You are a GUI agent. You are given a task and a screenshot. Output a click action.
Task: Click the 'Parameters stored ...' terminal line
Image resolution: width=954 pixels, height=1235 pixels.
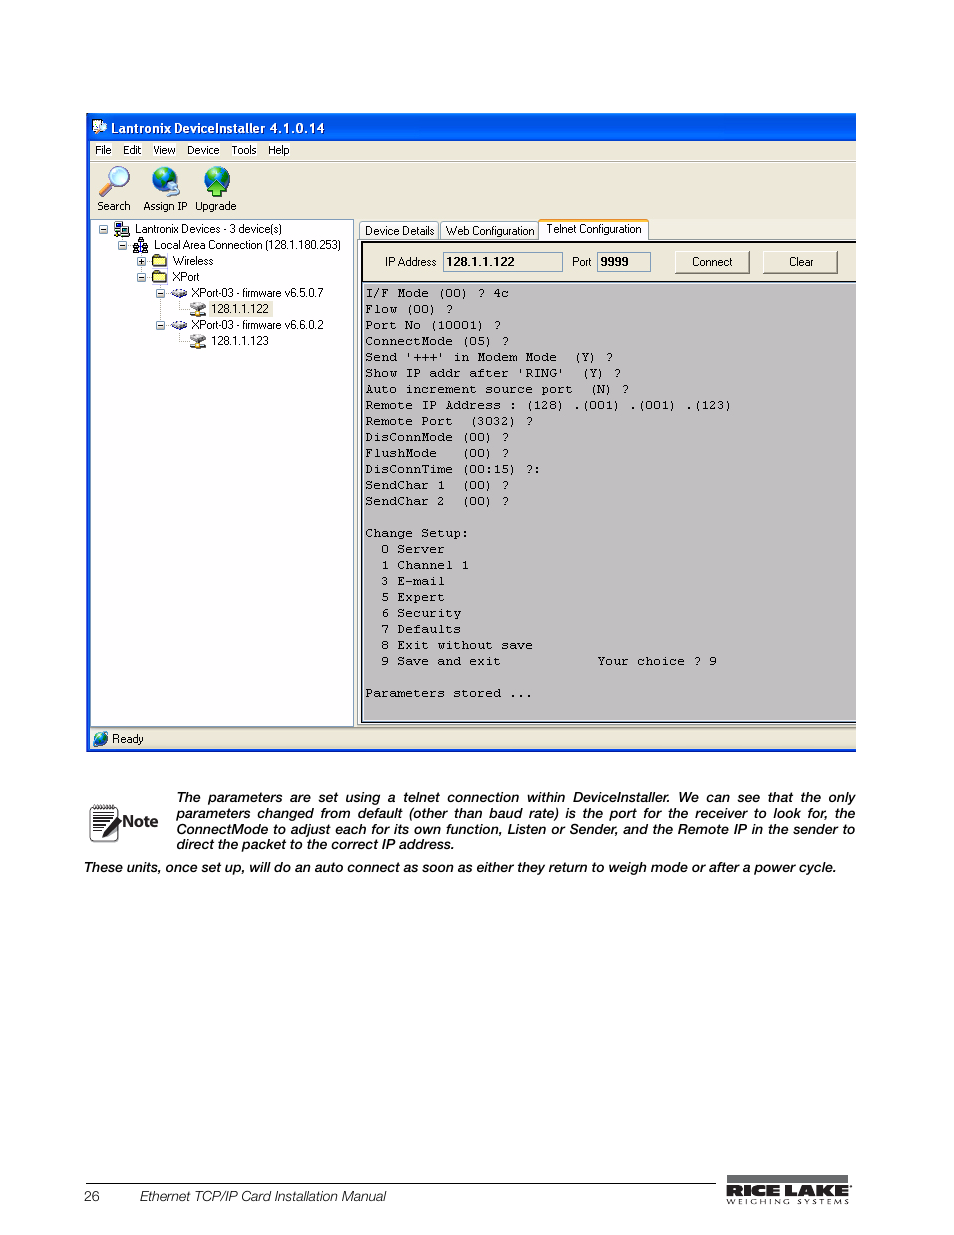[x=448, y=693]
